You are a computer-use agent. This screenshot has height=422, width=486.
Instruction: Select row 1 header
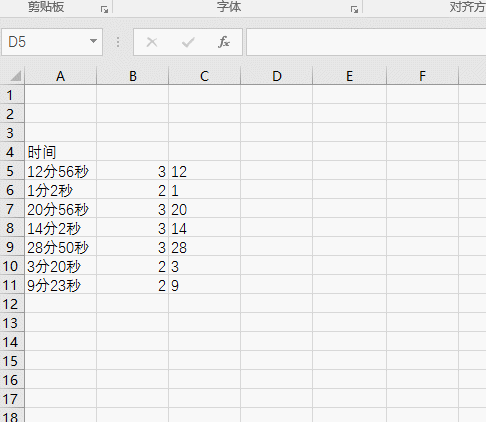point(12,95)
